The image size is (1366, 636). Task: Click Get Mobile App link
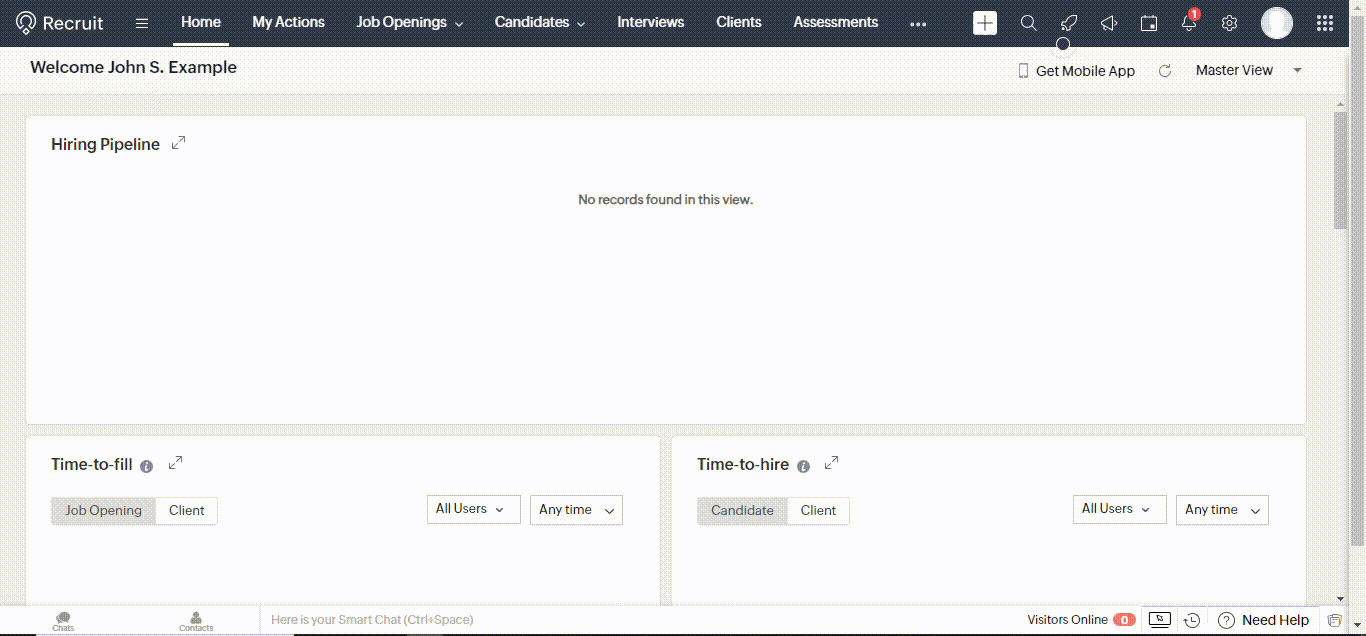coord(1076,71)
